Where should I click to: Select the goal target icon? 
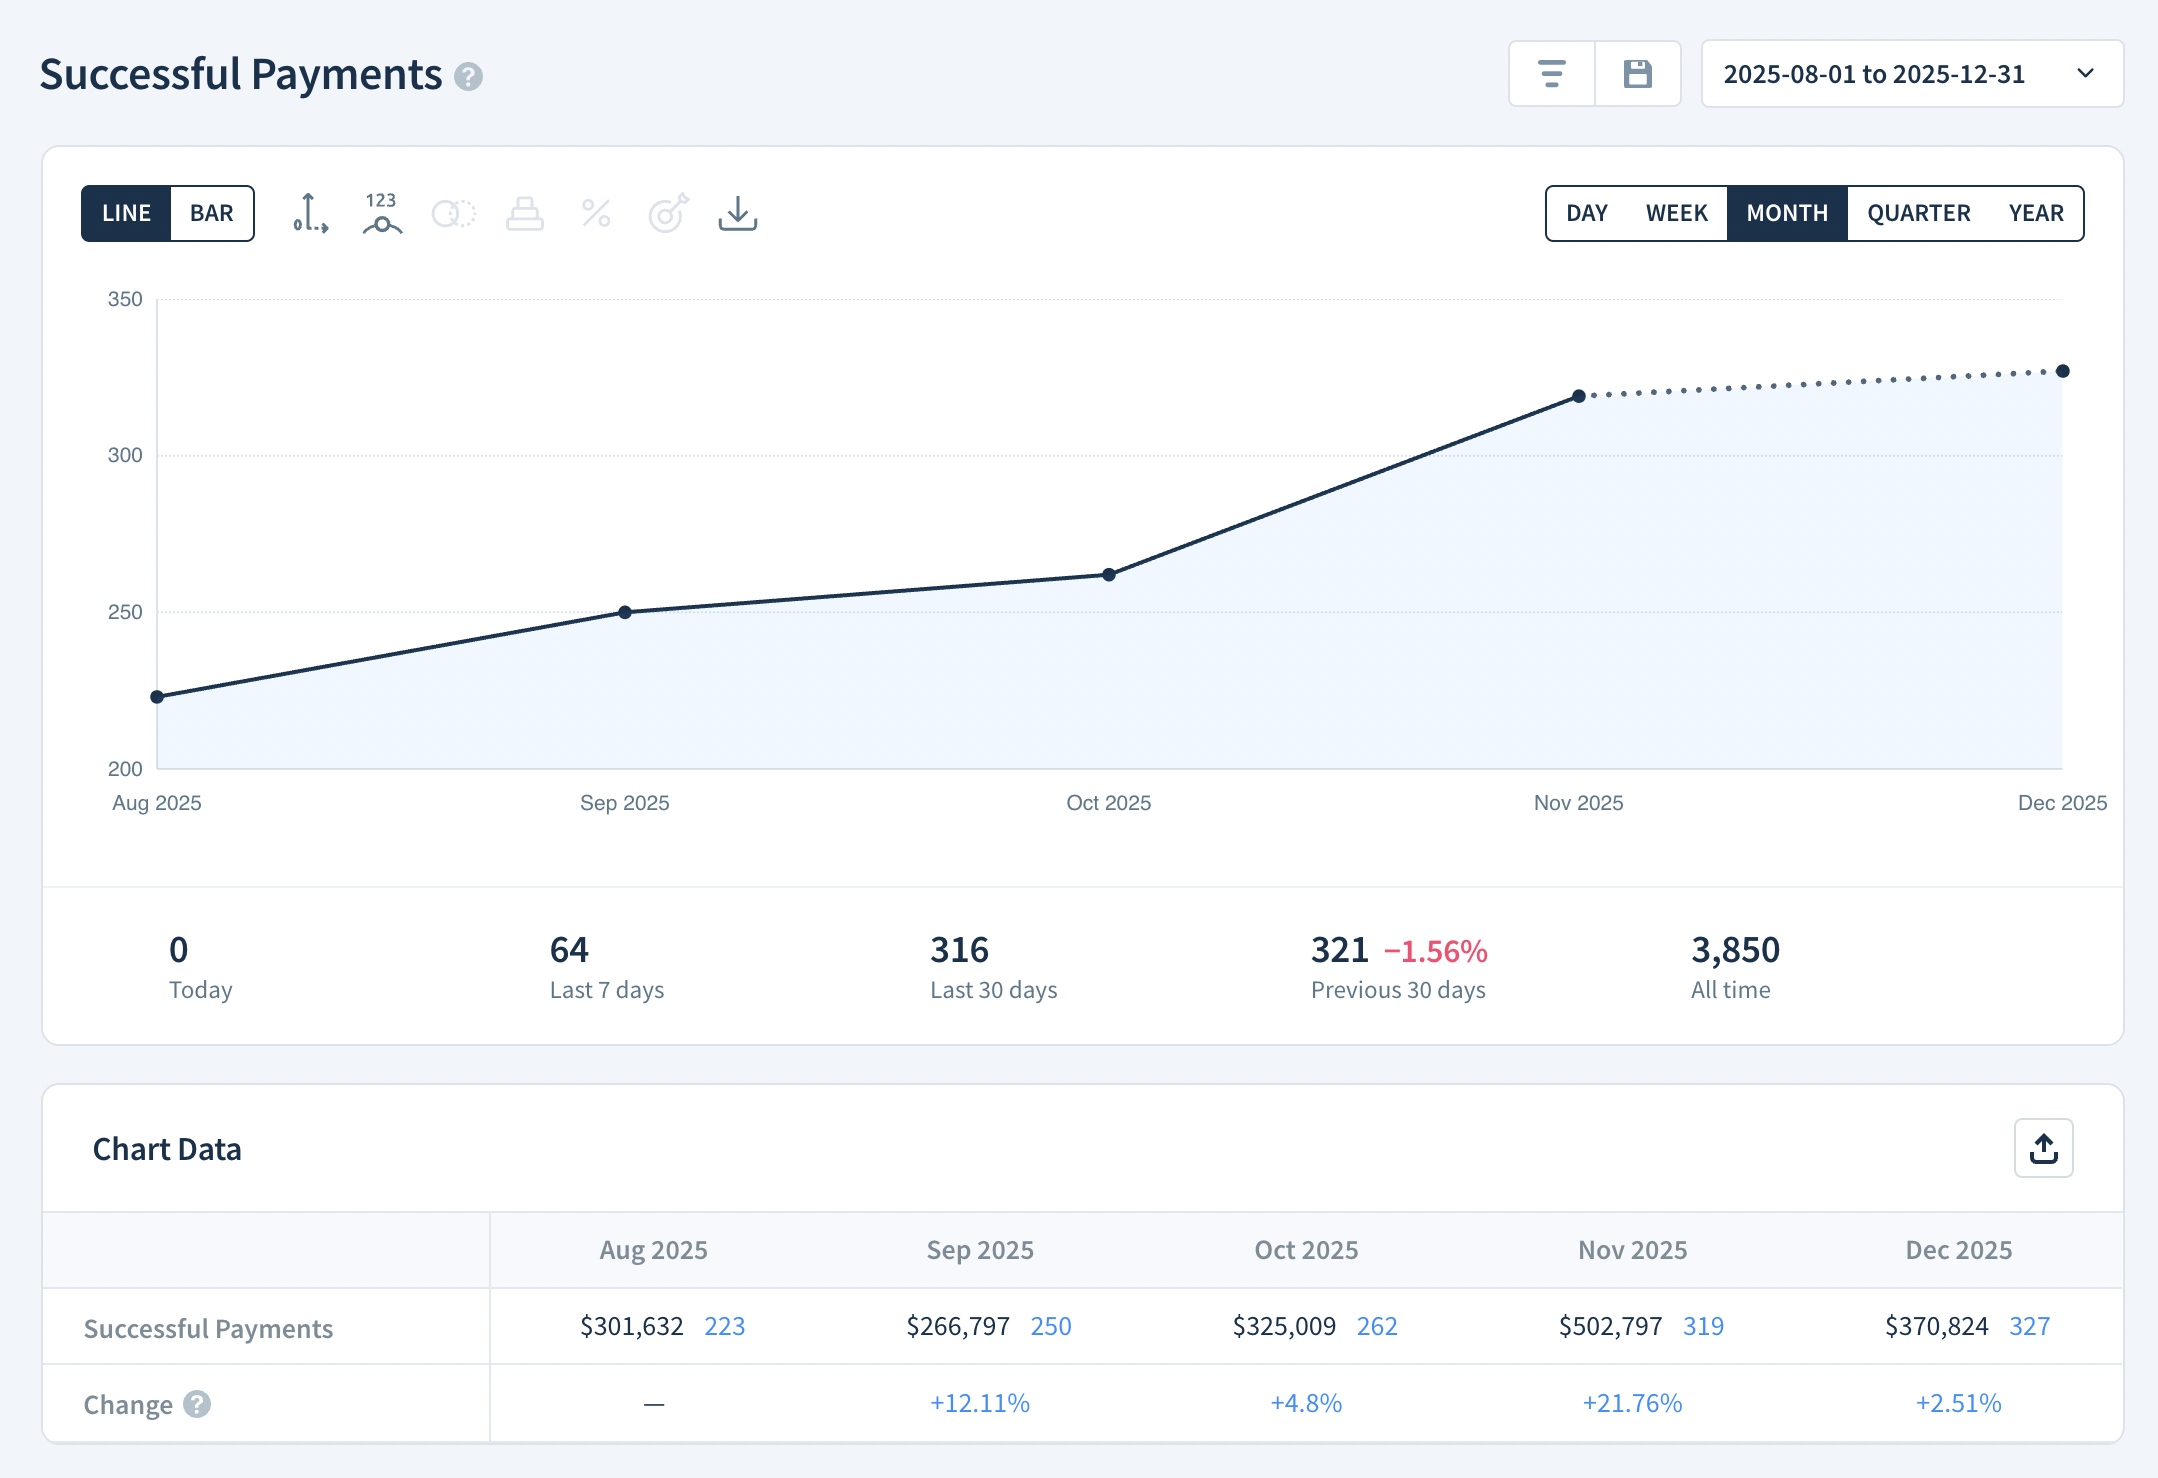point(667,213)
